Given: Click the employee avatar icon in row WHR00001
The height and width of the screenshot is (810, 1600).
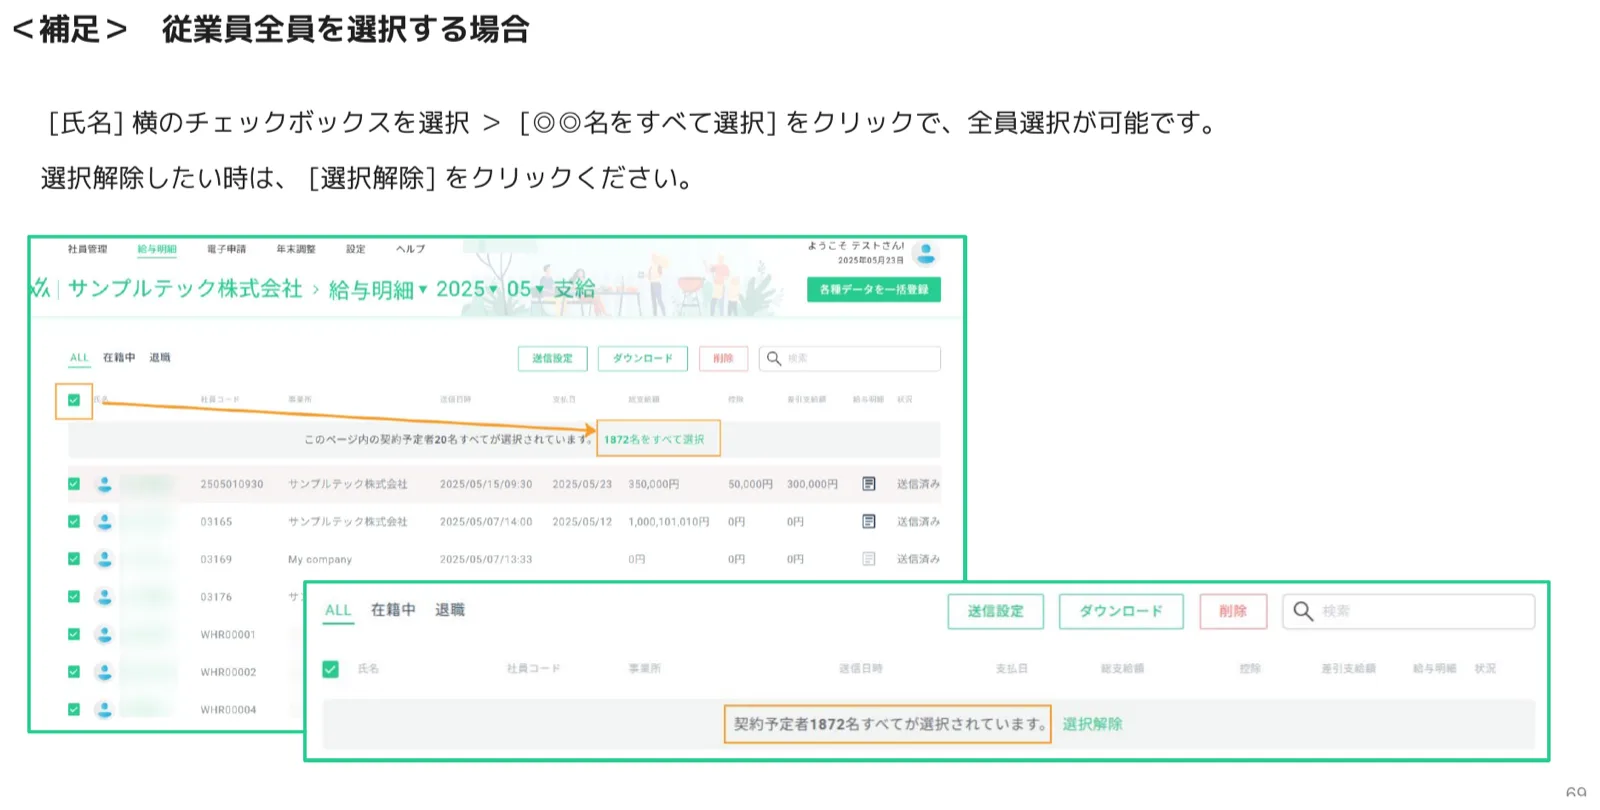Looking at the screenshot, I should tap(104, 634).
